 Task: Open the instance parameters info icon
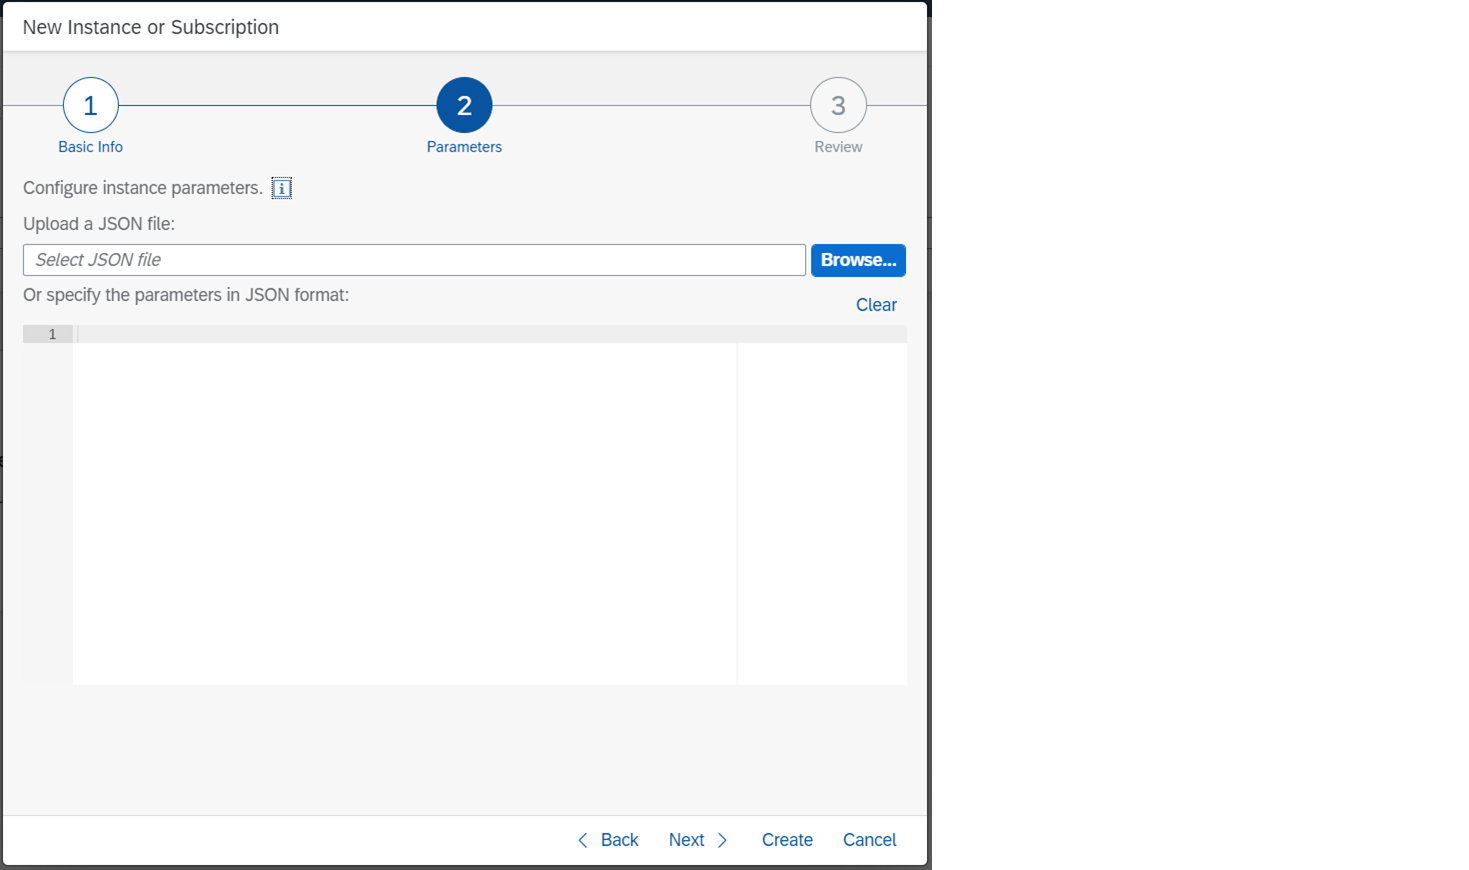[282, 188]
